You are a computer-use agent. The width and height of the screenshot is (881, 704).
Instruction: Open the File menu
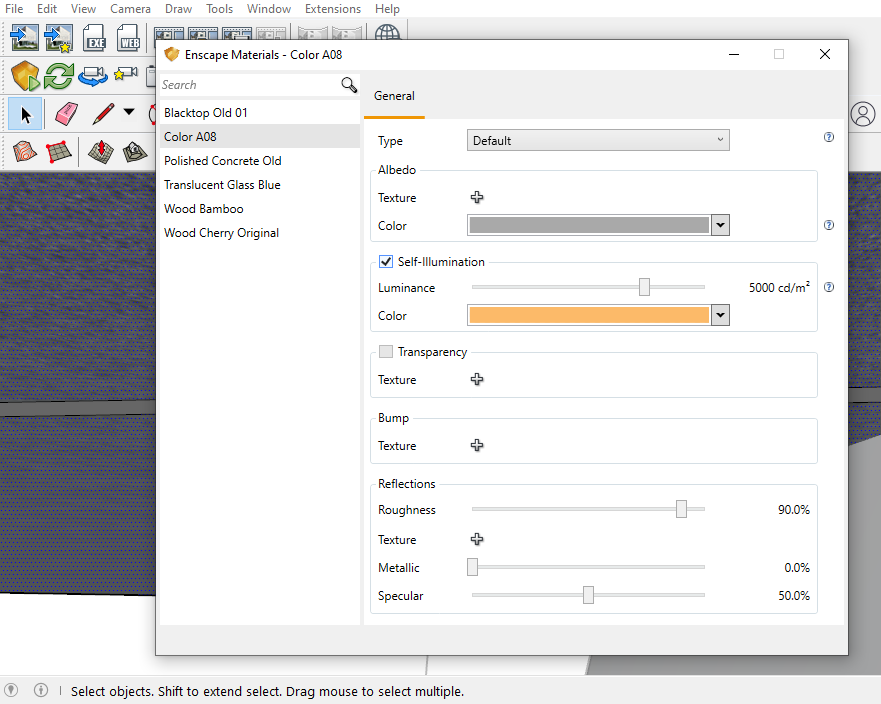pyautogui.click(x=14, y=9)
